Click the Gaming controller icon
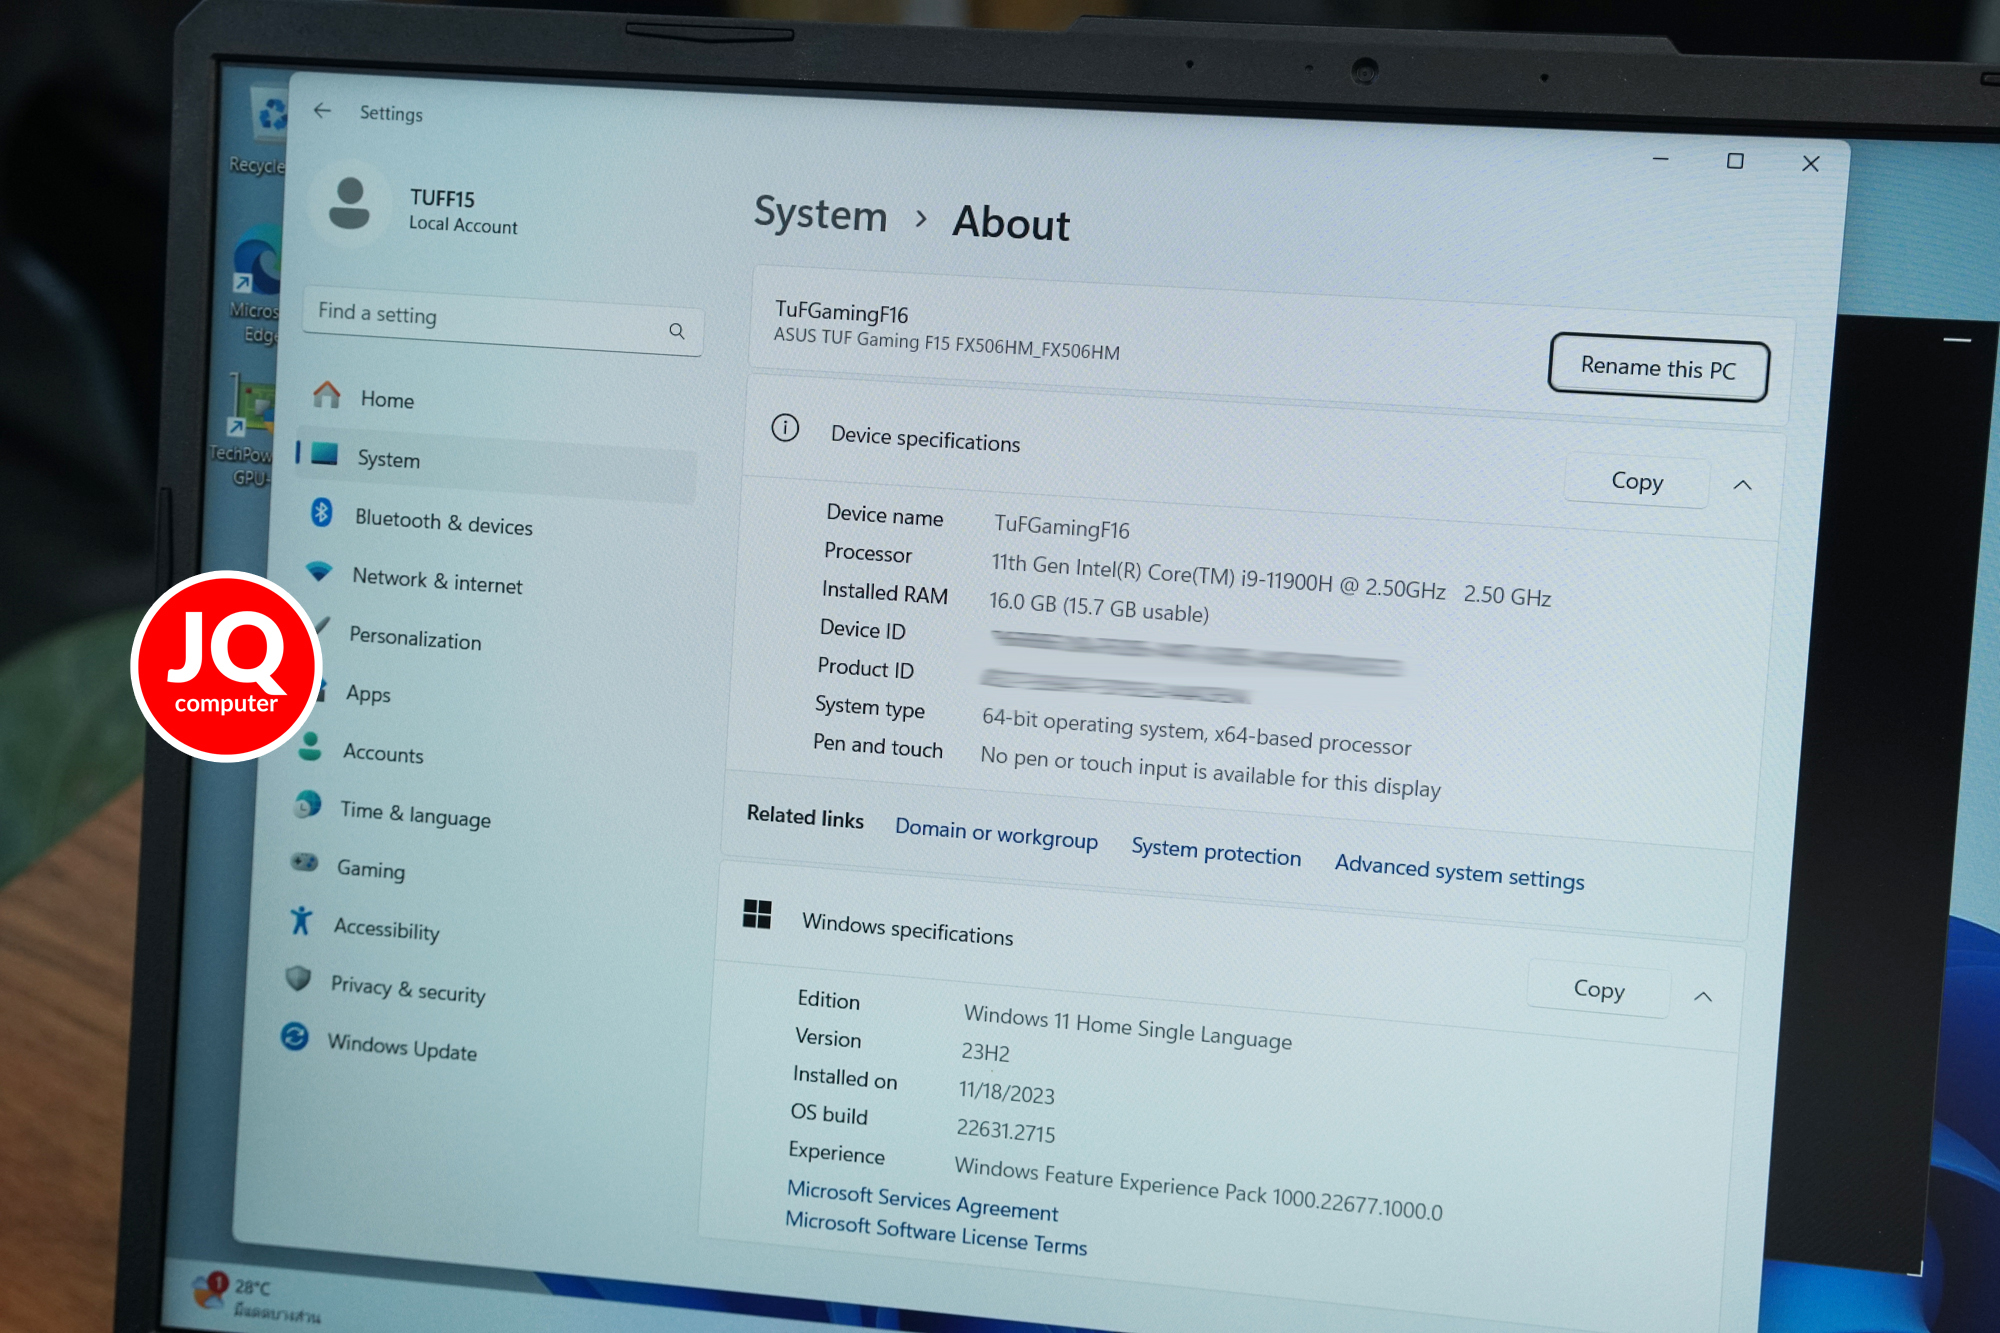This screenshot has width=2000, height=1333. pyautogui.click(x=304, y=862)
